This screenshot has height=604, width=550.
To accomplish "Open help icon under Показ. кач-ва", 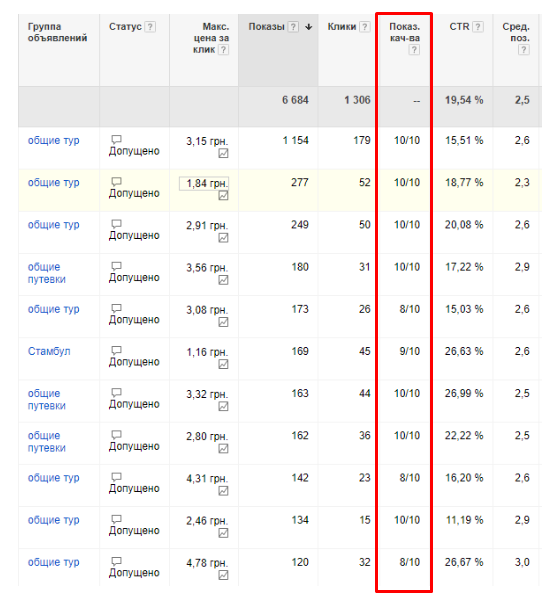I will pos(414,50).
